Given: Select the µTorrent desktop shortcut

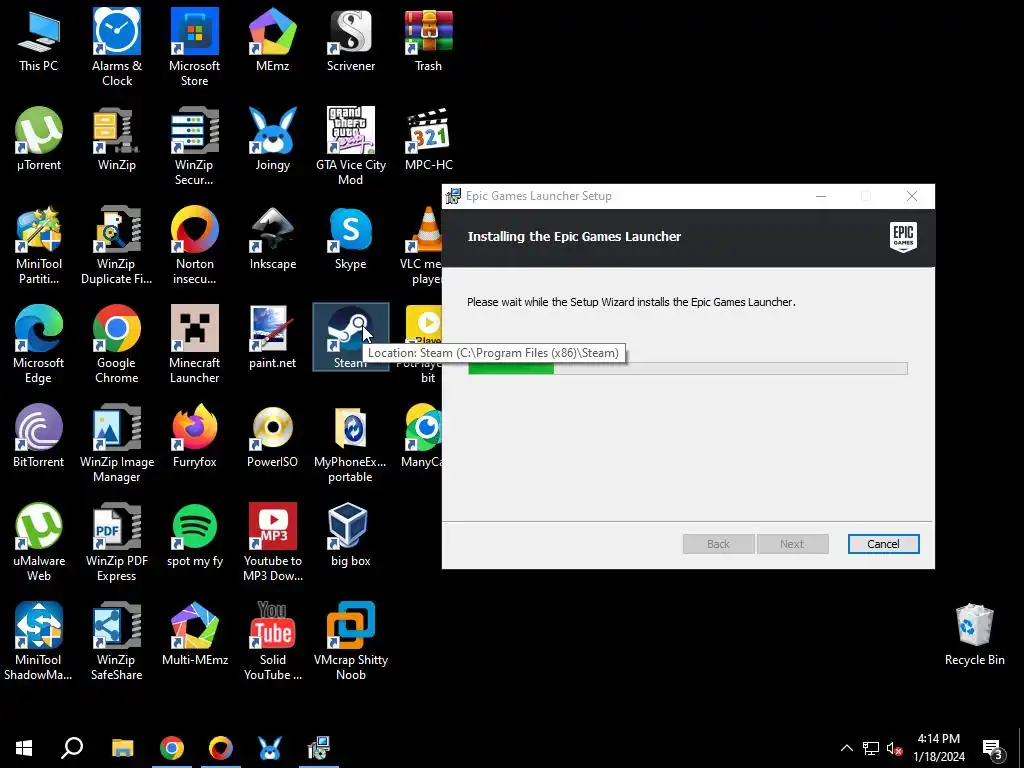Looking at the screenshot, I should pos(39,139).
